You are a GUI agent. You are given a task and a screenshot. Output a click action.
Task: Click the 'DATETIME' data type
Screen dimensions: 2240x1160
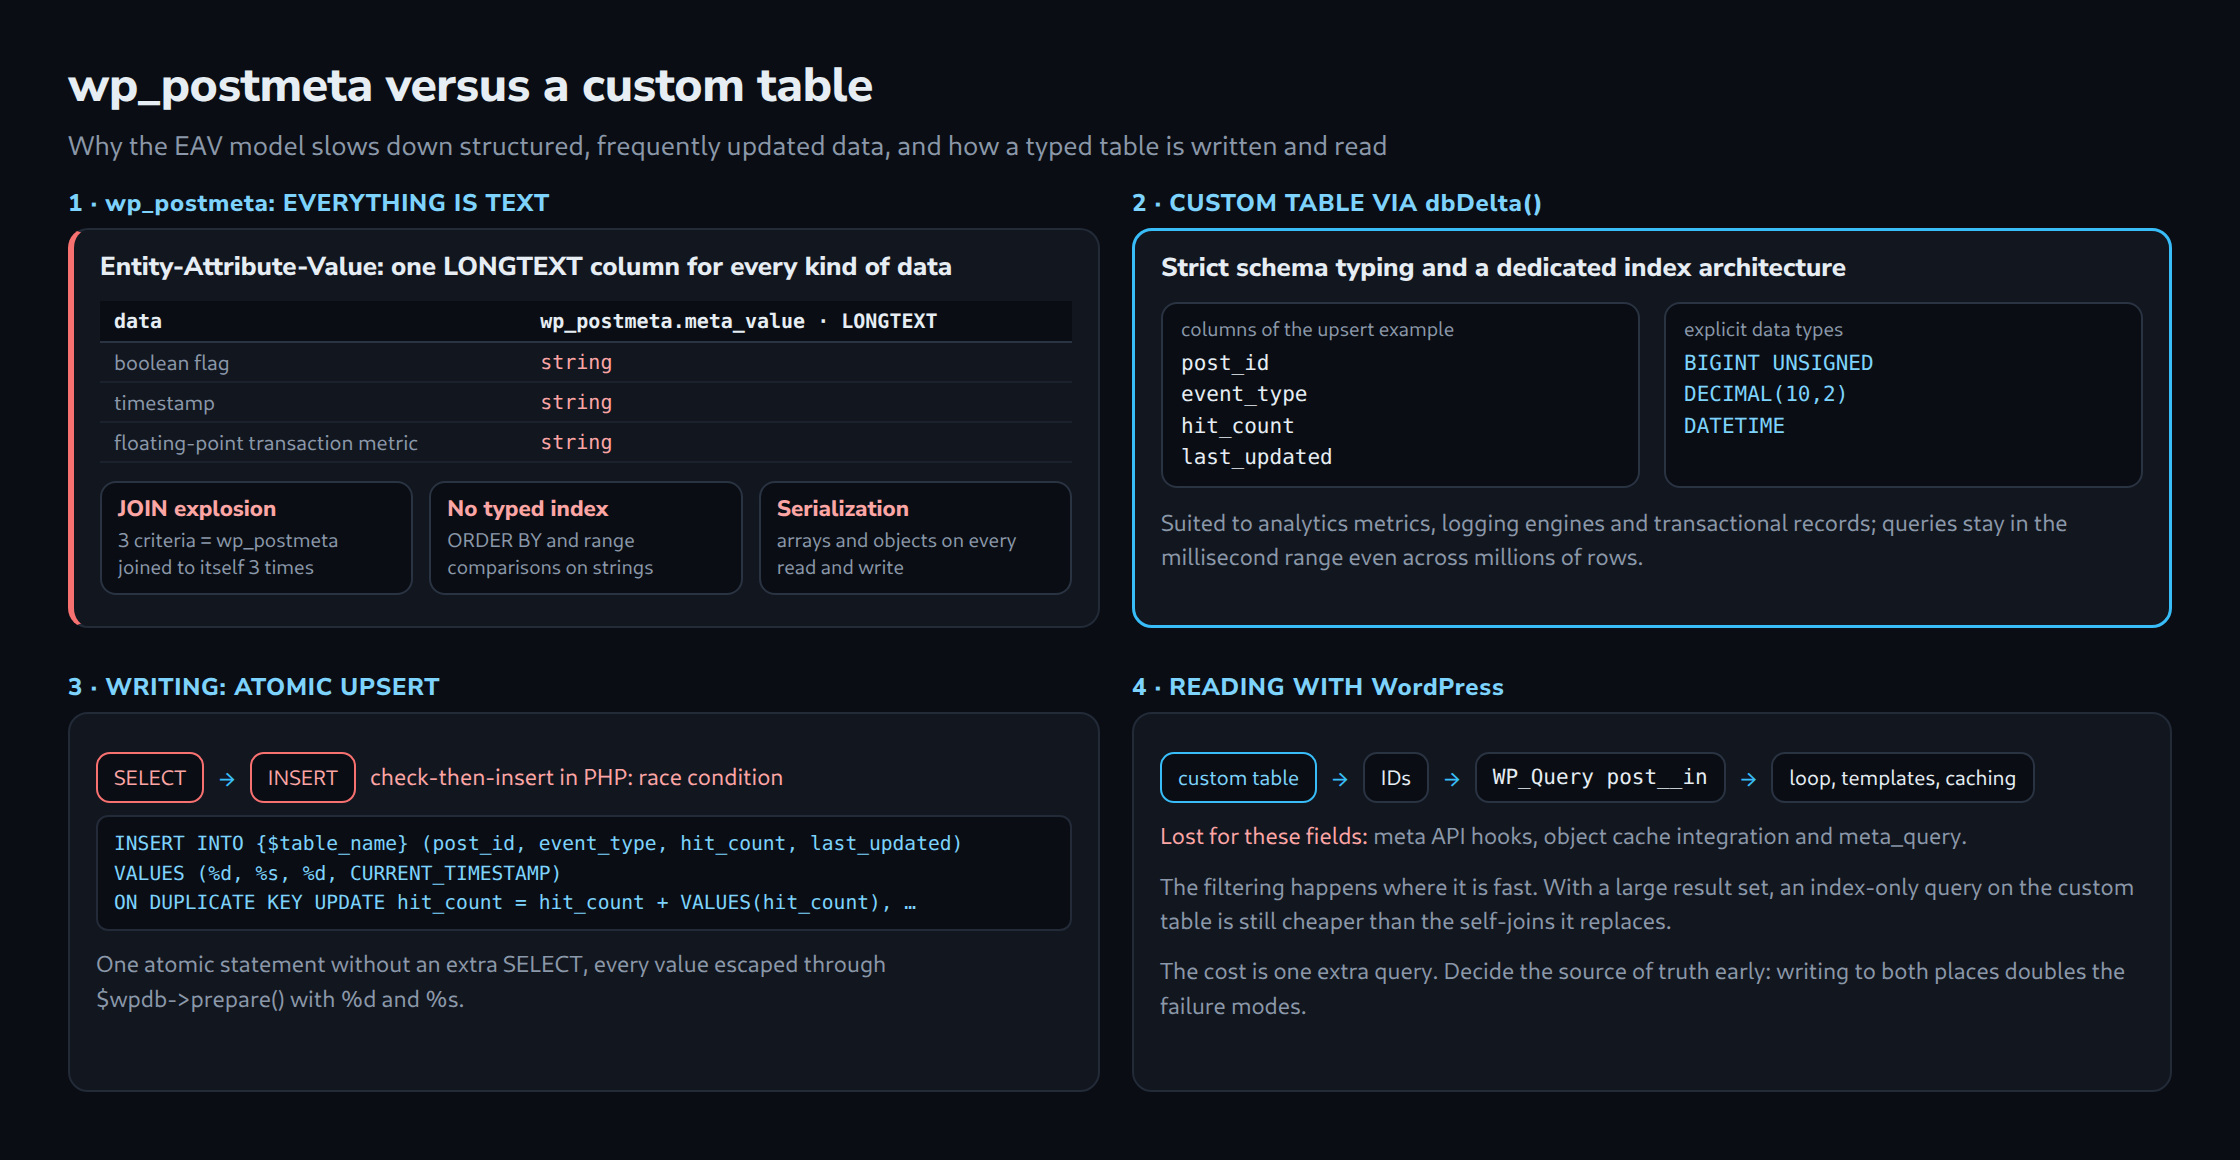click(x=1734, y=426)
